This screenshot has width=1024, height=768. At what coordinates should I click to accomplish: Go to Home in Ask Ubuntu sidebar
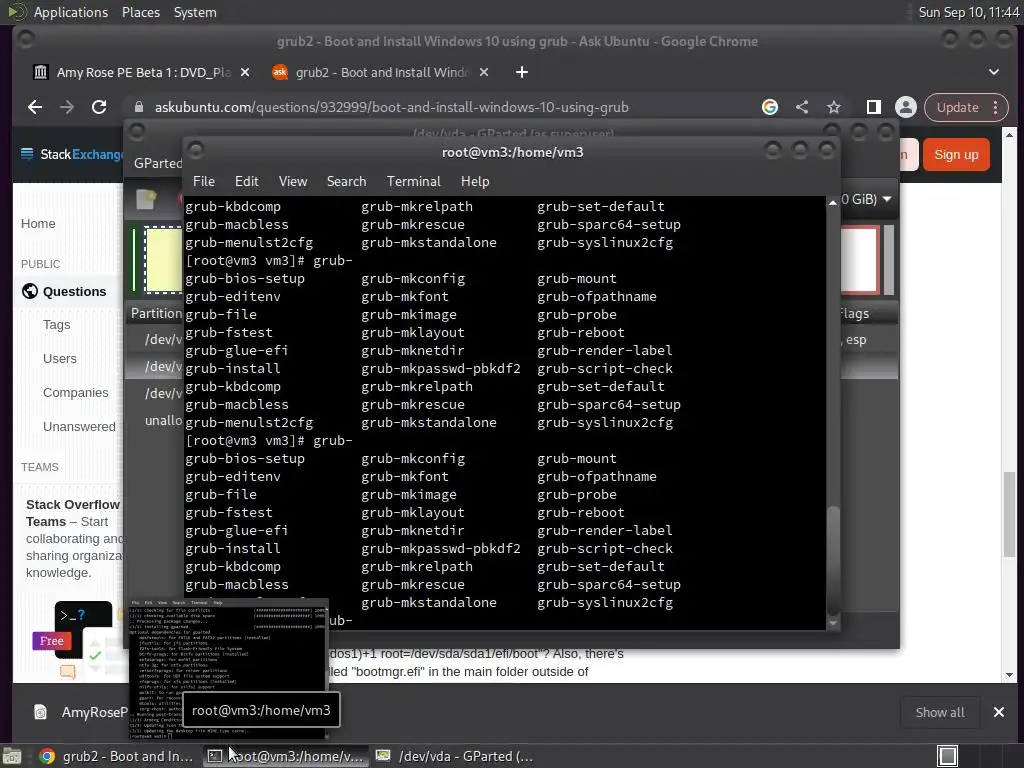(x=38, y=224)
